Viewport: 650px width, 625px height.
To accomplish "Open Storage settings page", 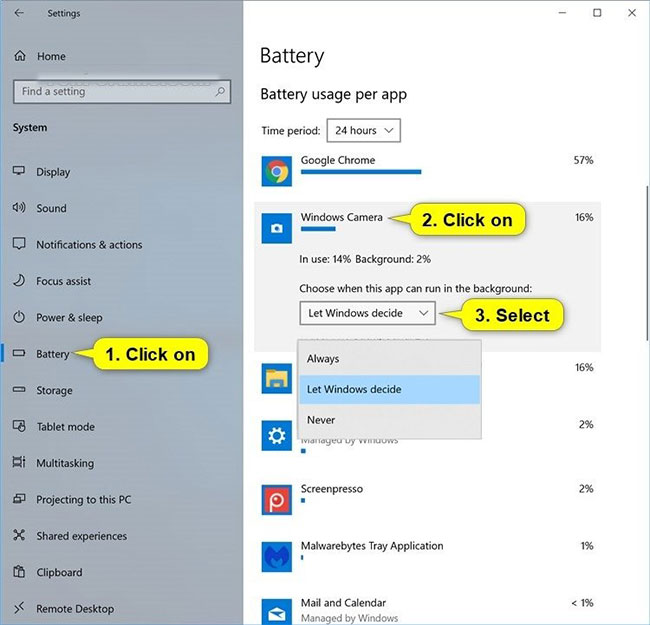I will [x=54, y=390].
